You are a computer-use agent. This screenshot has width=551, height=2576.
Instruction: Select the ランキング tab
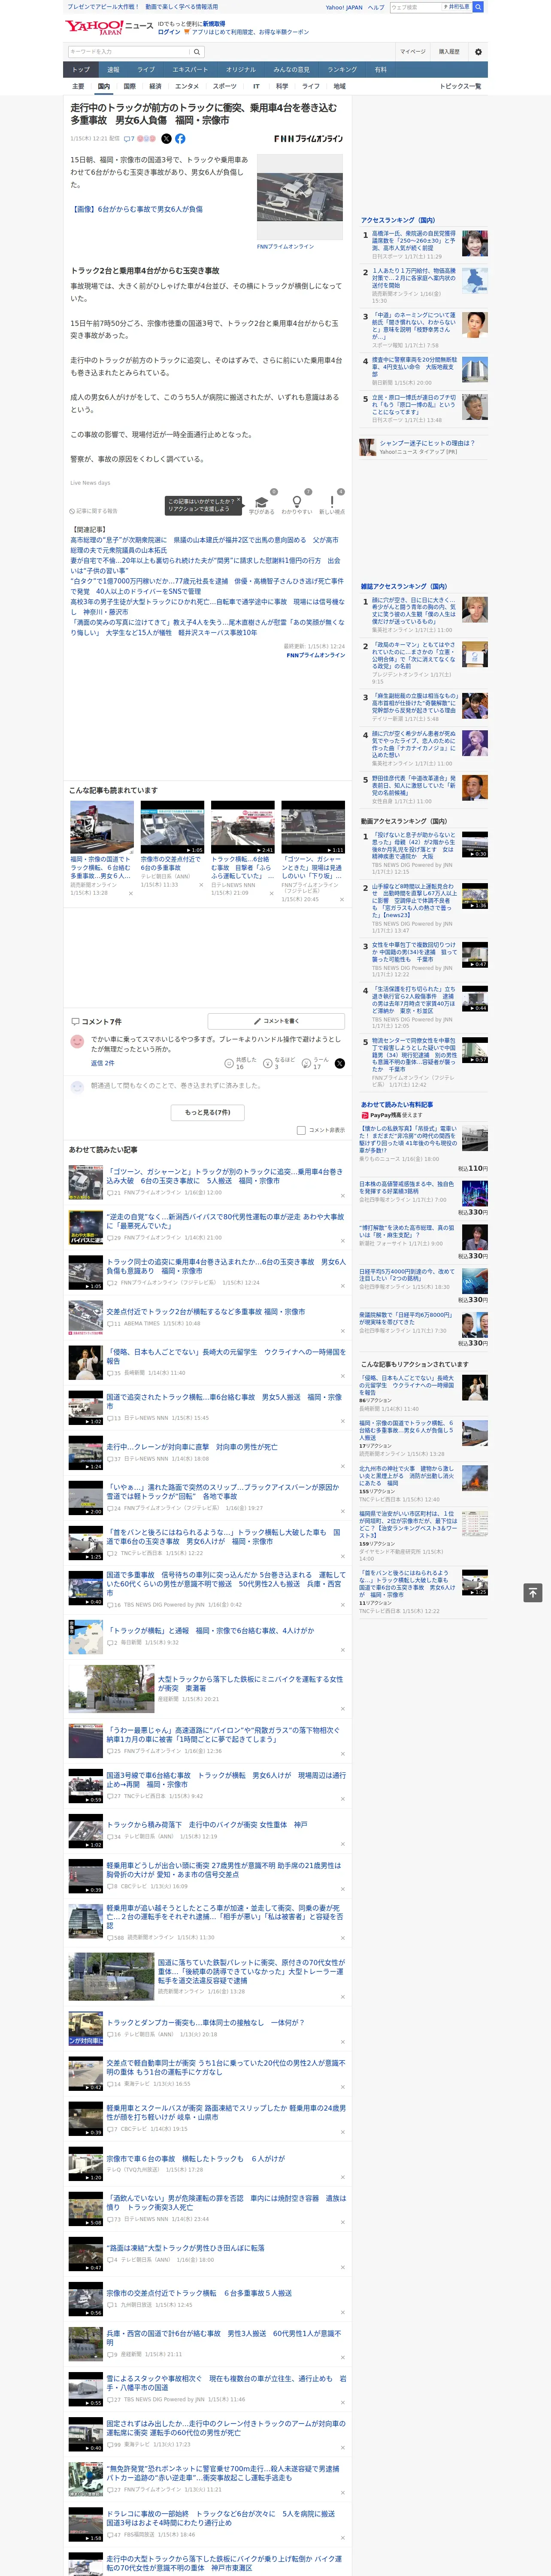342,70
